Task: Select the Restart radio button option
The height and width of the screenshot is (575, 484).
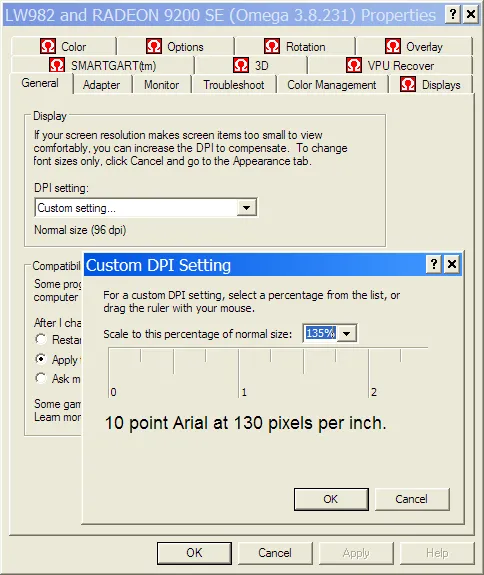Action: tap(41, 339)
